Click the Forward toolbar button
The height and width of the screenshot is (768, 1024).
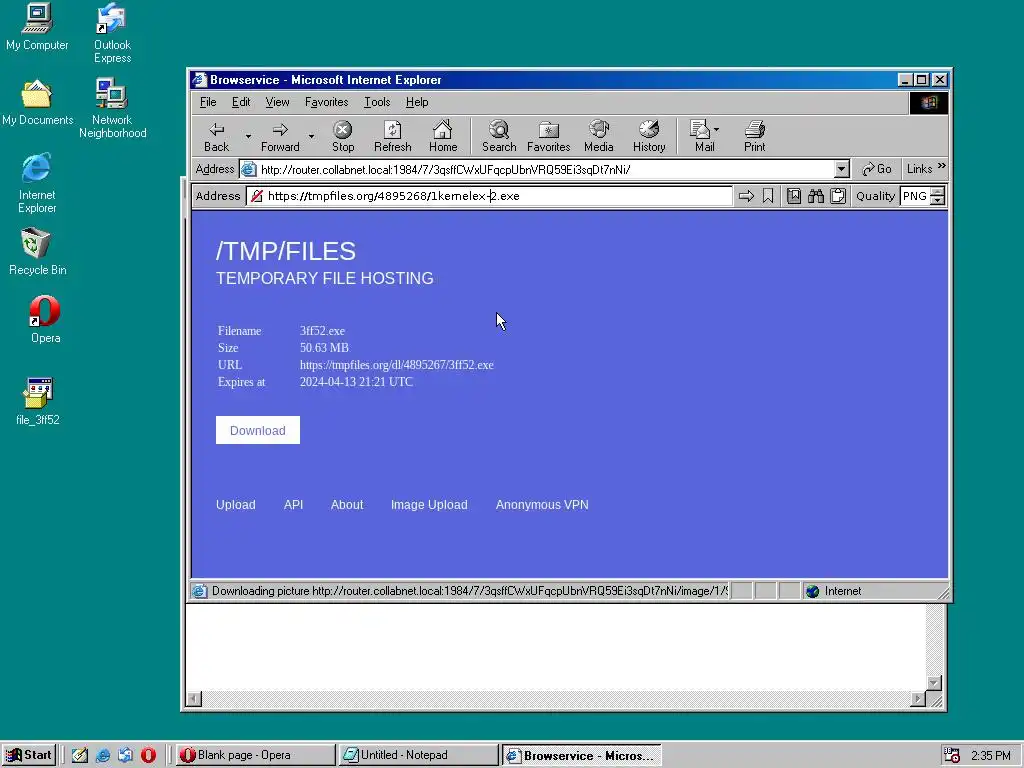[x=280, y=136]
